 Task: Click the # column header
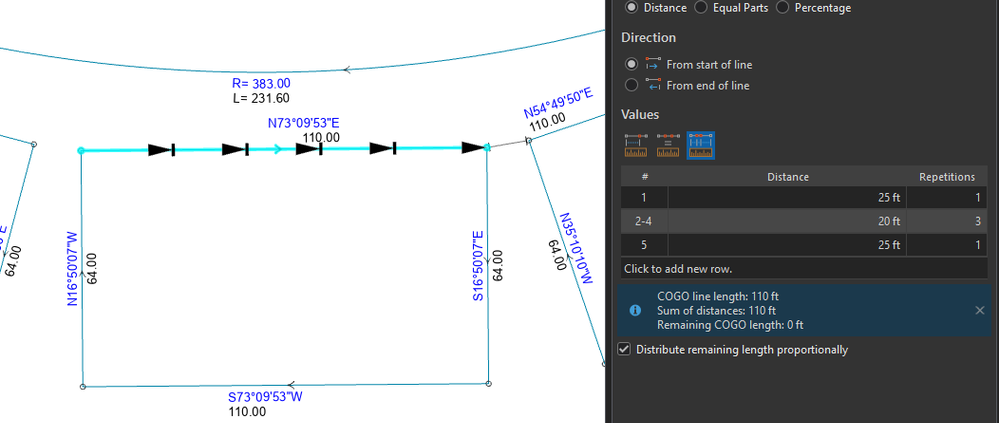(645, 176)
